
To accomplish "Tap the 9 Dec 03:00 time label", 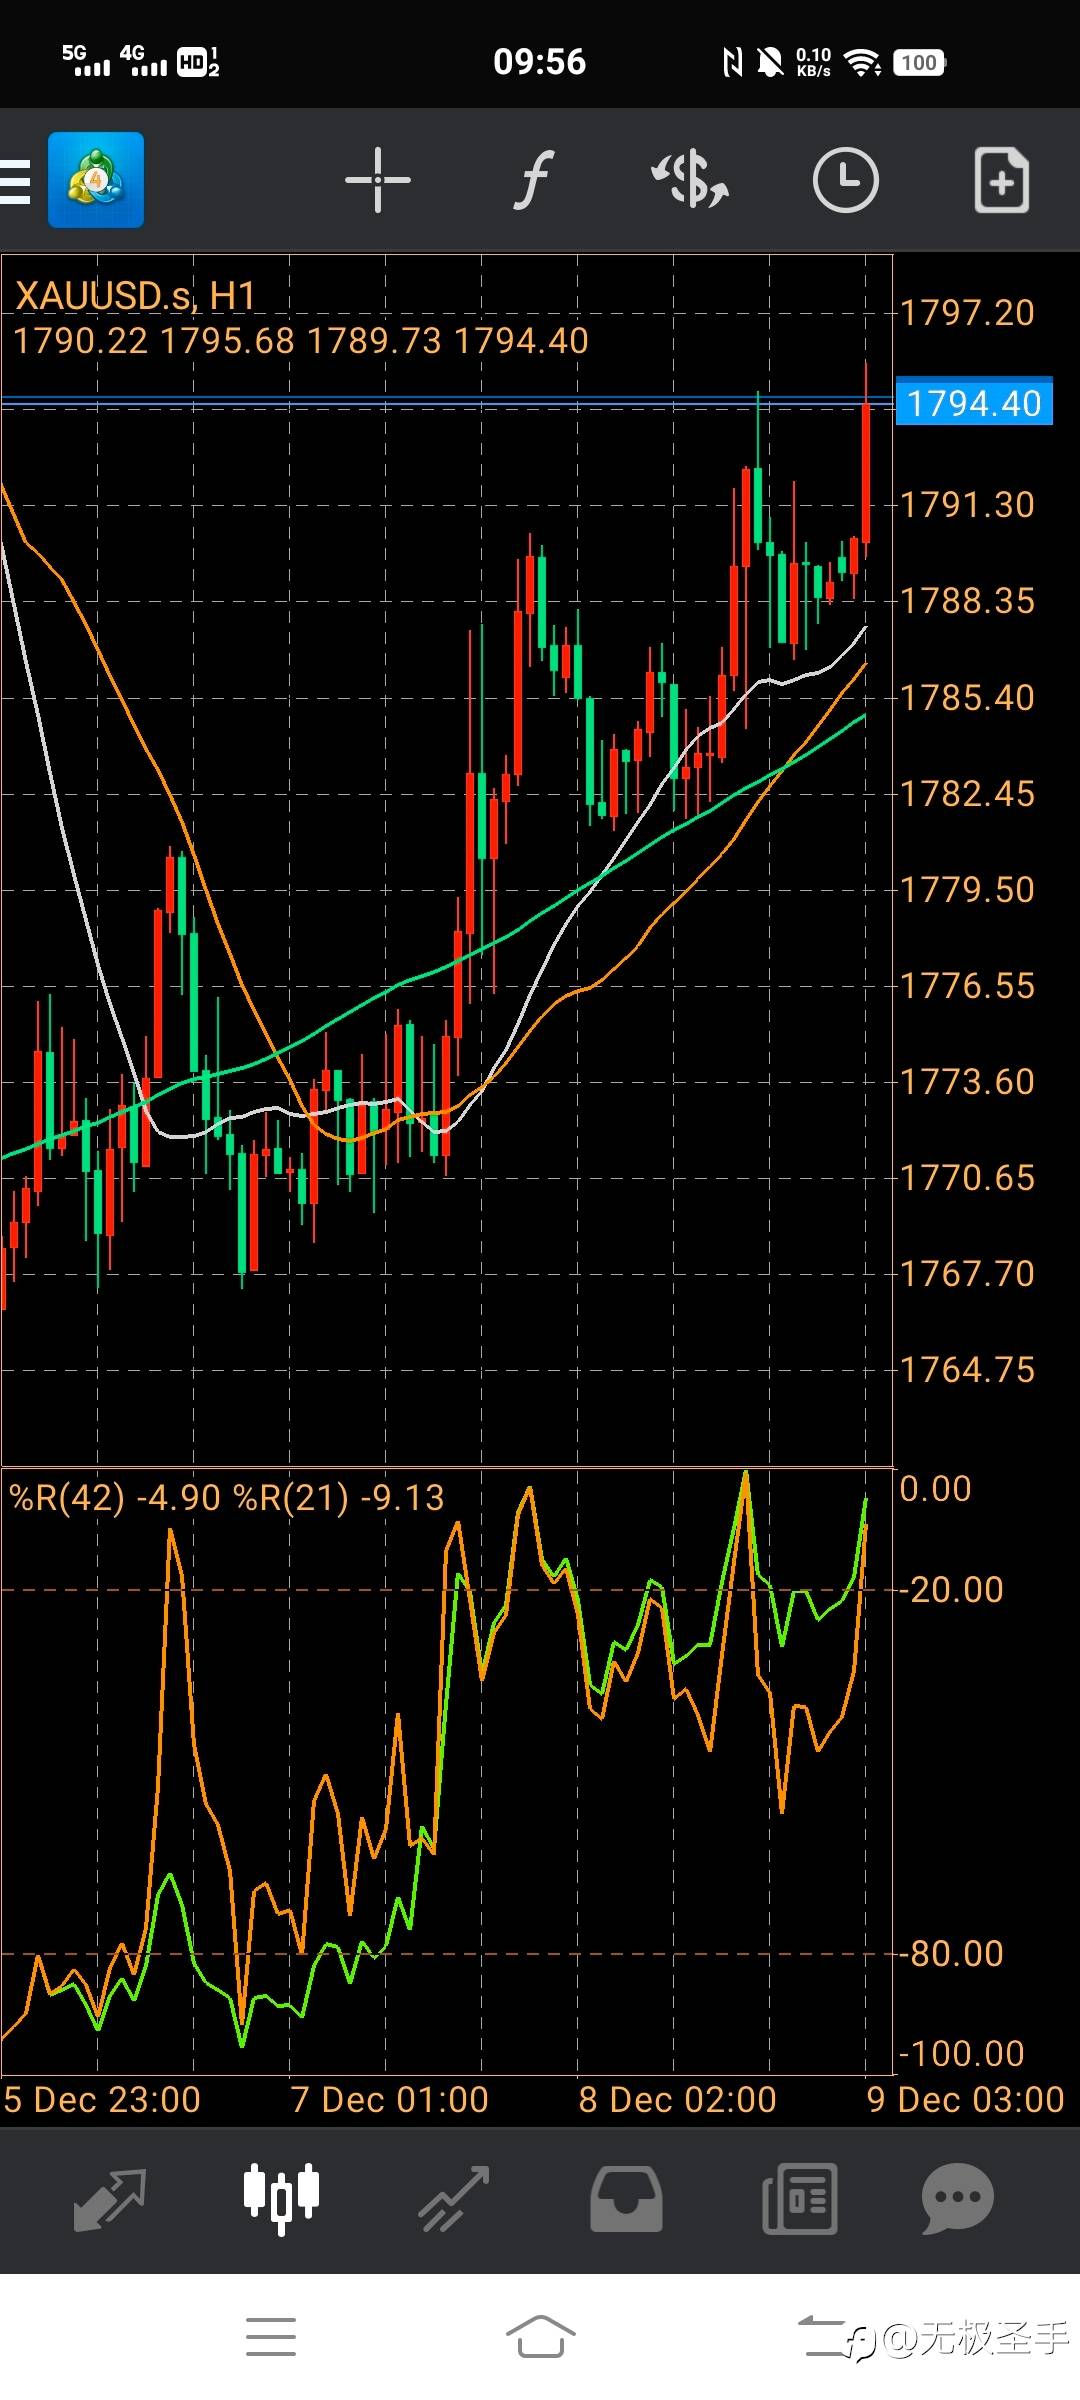I will pos(966,2100).
